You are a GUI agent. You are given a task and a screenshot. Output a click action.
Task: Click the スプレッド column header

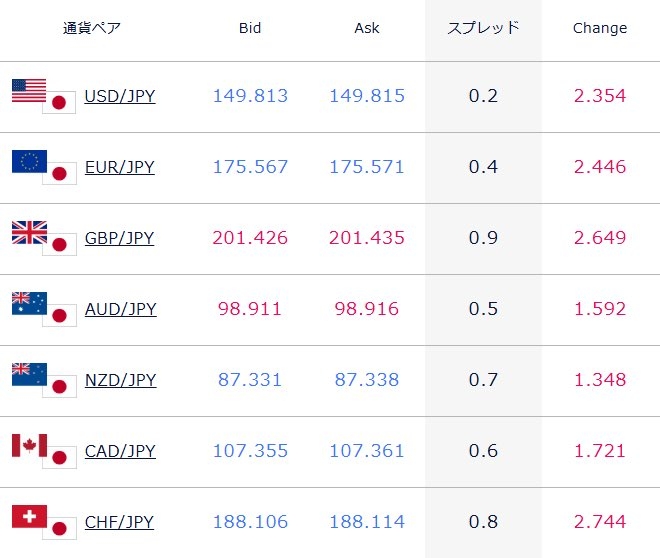[x=483, y=28]
